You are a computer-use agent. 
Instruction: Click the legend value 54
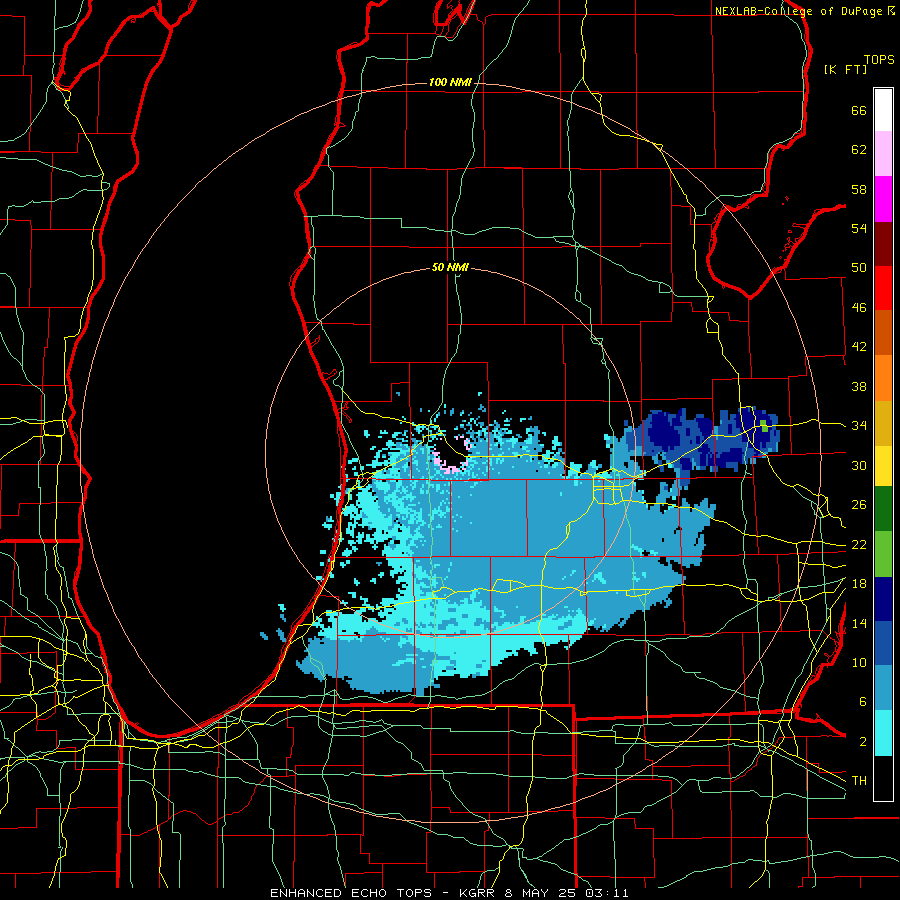(859, 228)
